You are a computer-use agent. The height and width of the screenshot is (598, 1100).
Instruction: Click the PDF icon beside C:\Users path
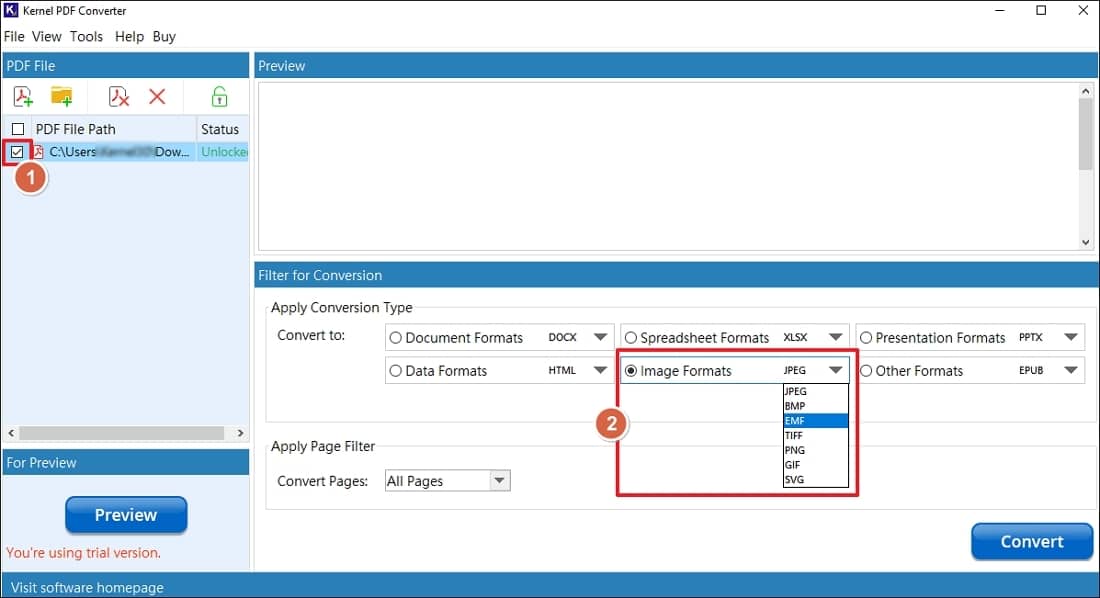39,152
